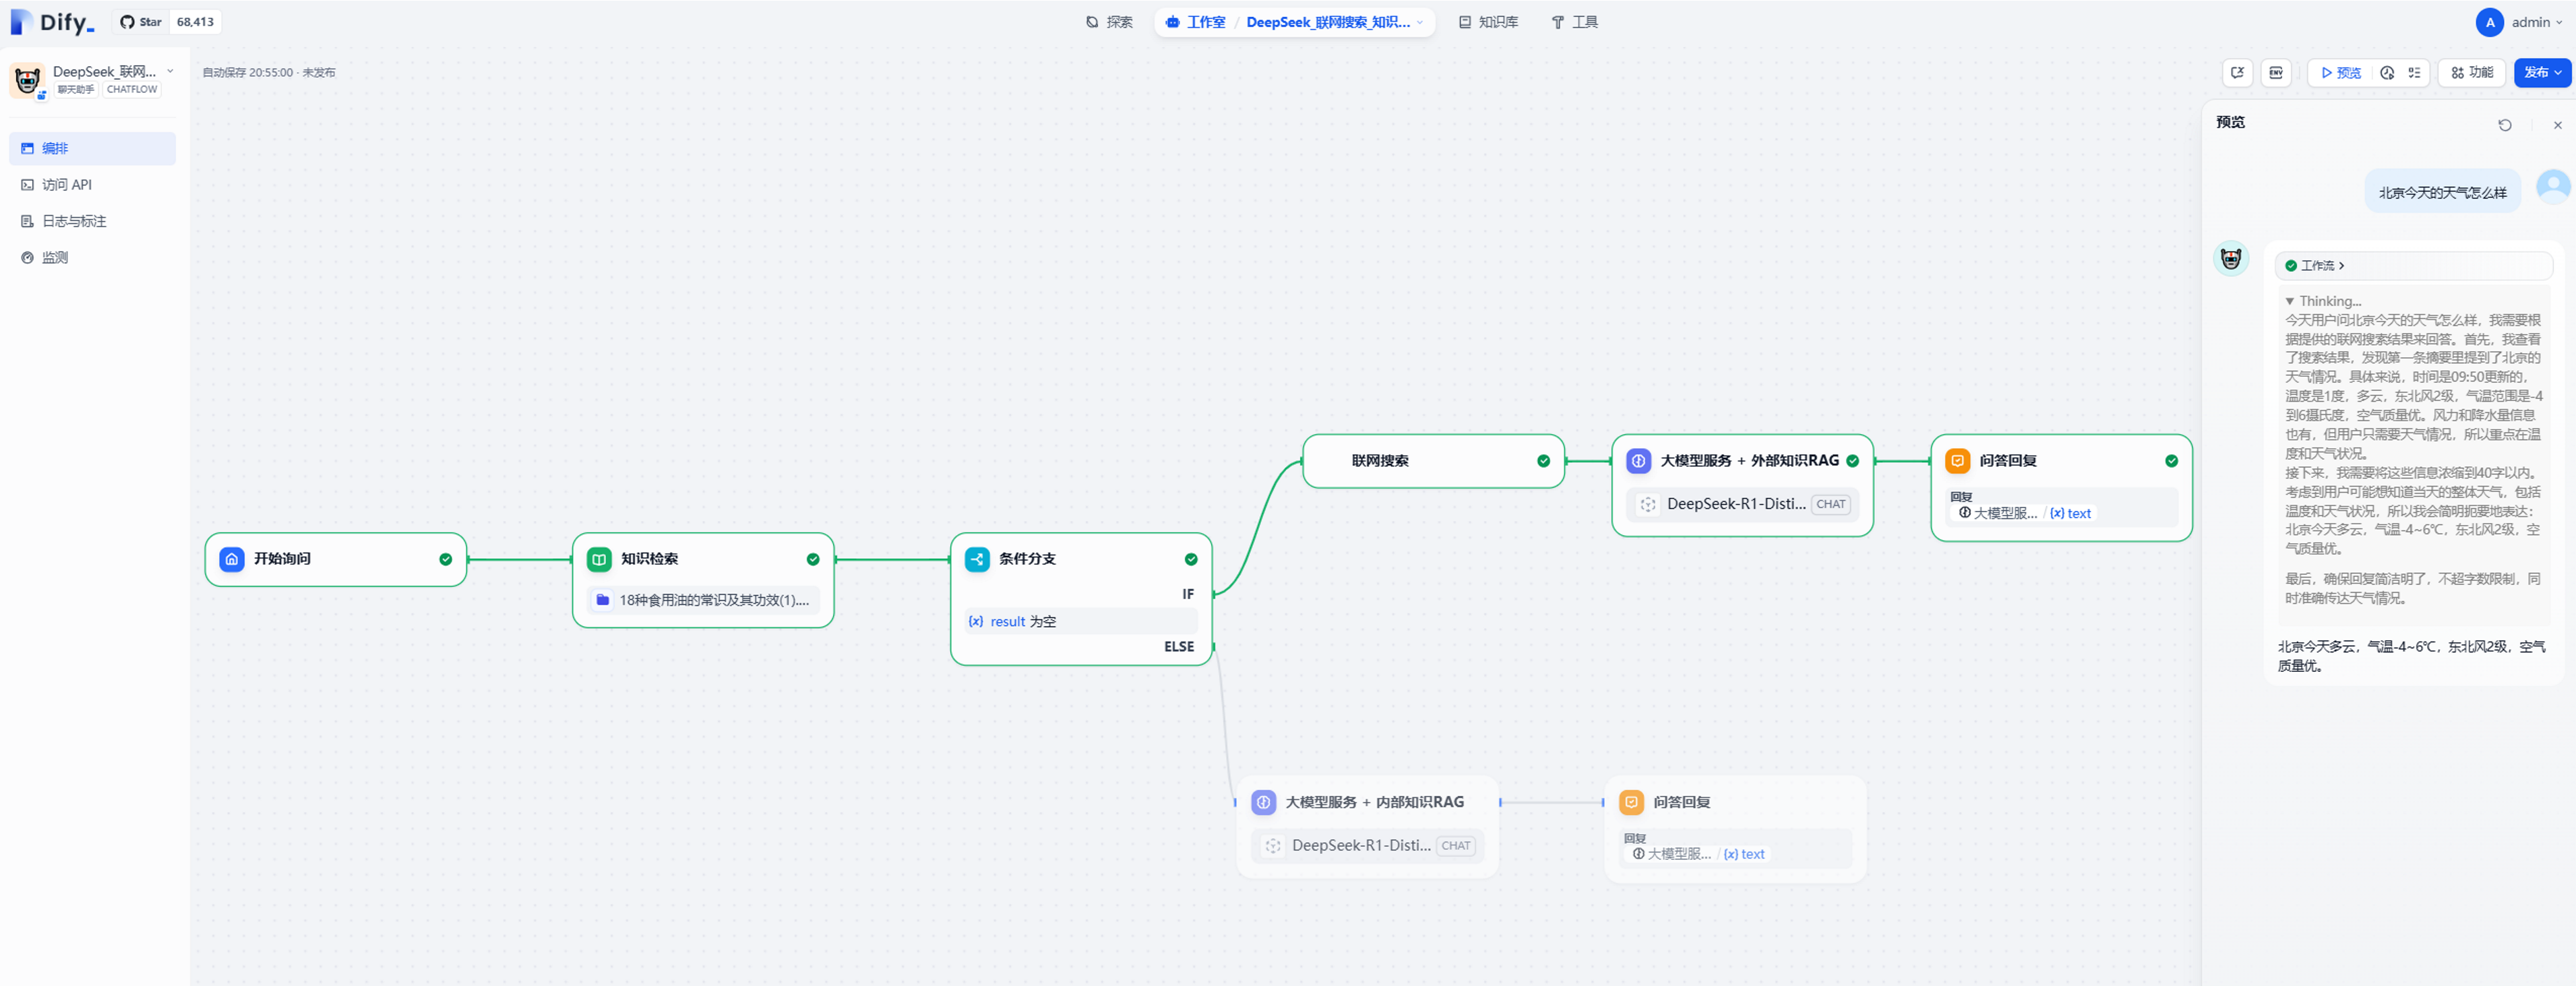Click the user message 北京今天的天气怎么样
This screenshot has width=2576, height=986.
pos(2442,192)
